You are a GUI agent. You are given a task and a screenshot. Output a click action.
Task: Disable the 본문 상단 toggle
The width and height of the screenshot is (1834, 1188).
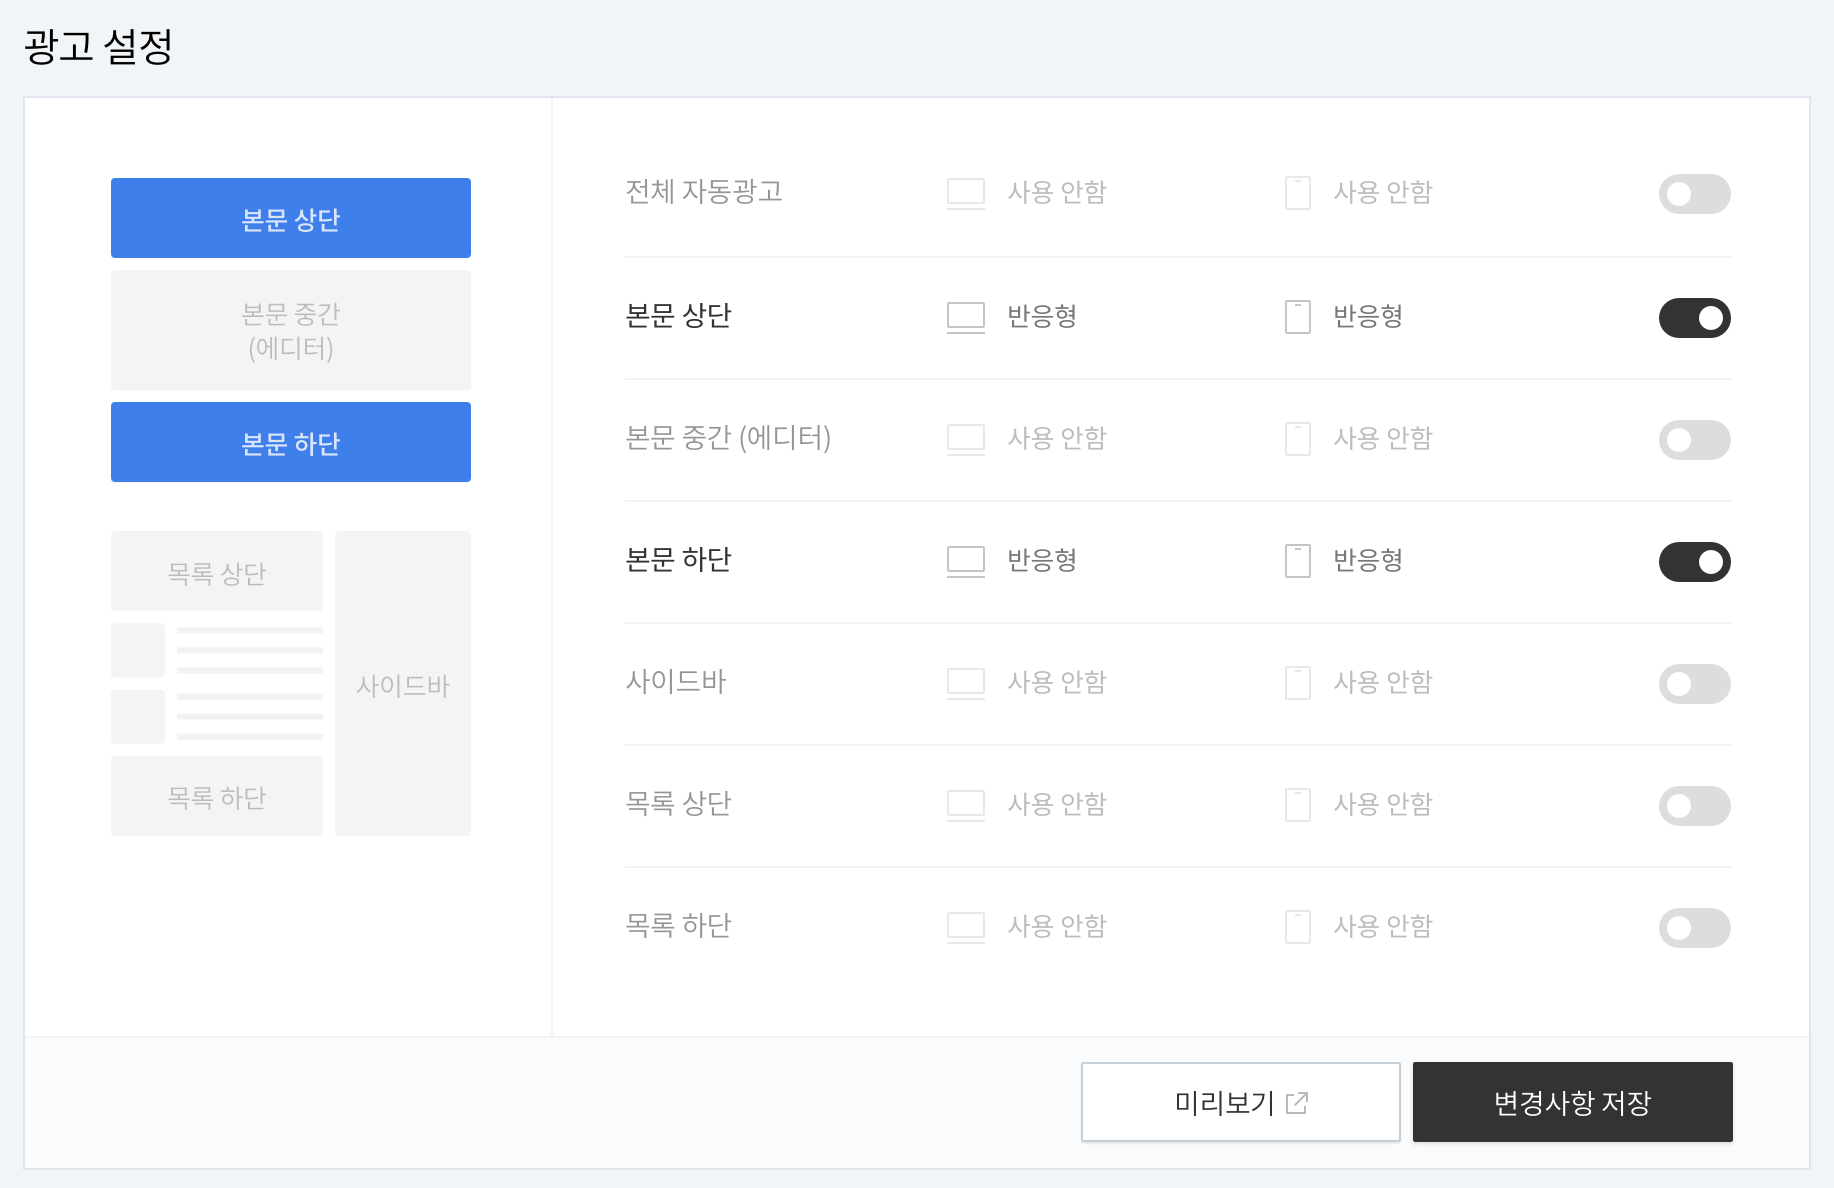click(1694, 317)
